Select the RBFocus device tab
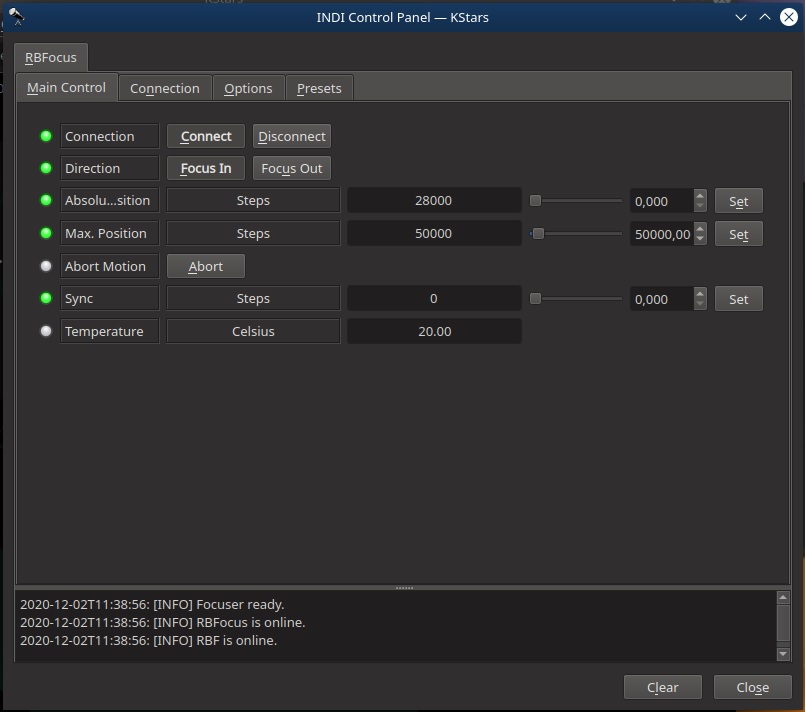The width and height of the screenshot is (806, 712). [x=51, y=58]
